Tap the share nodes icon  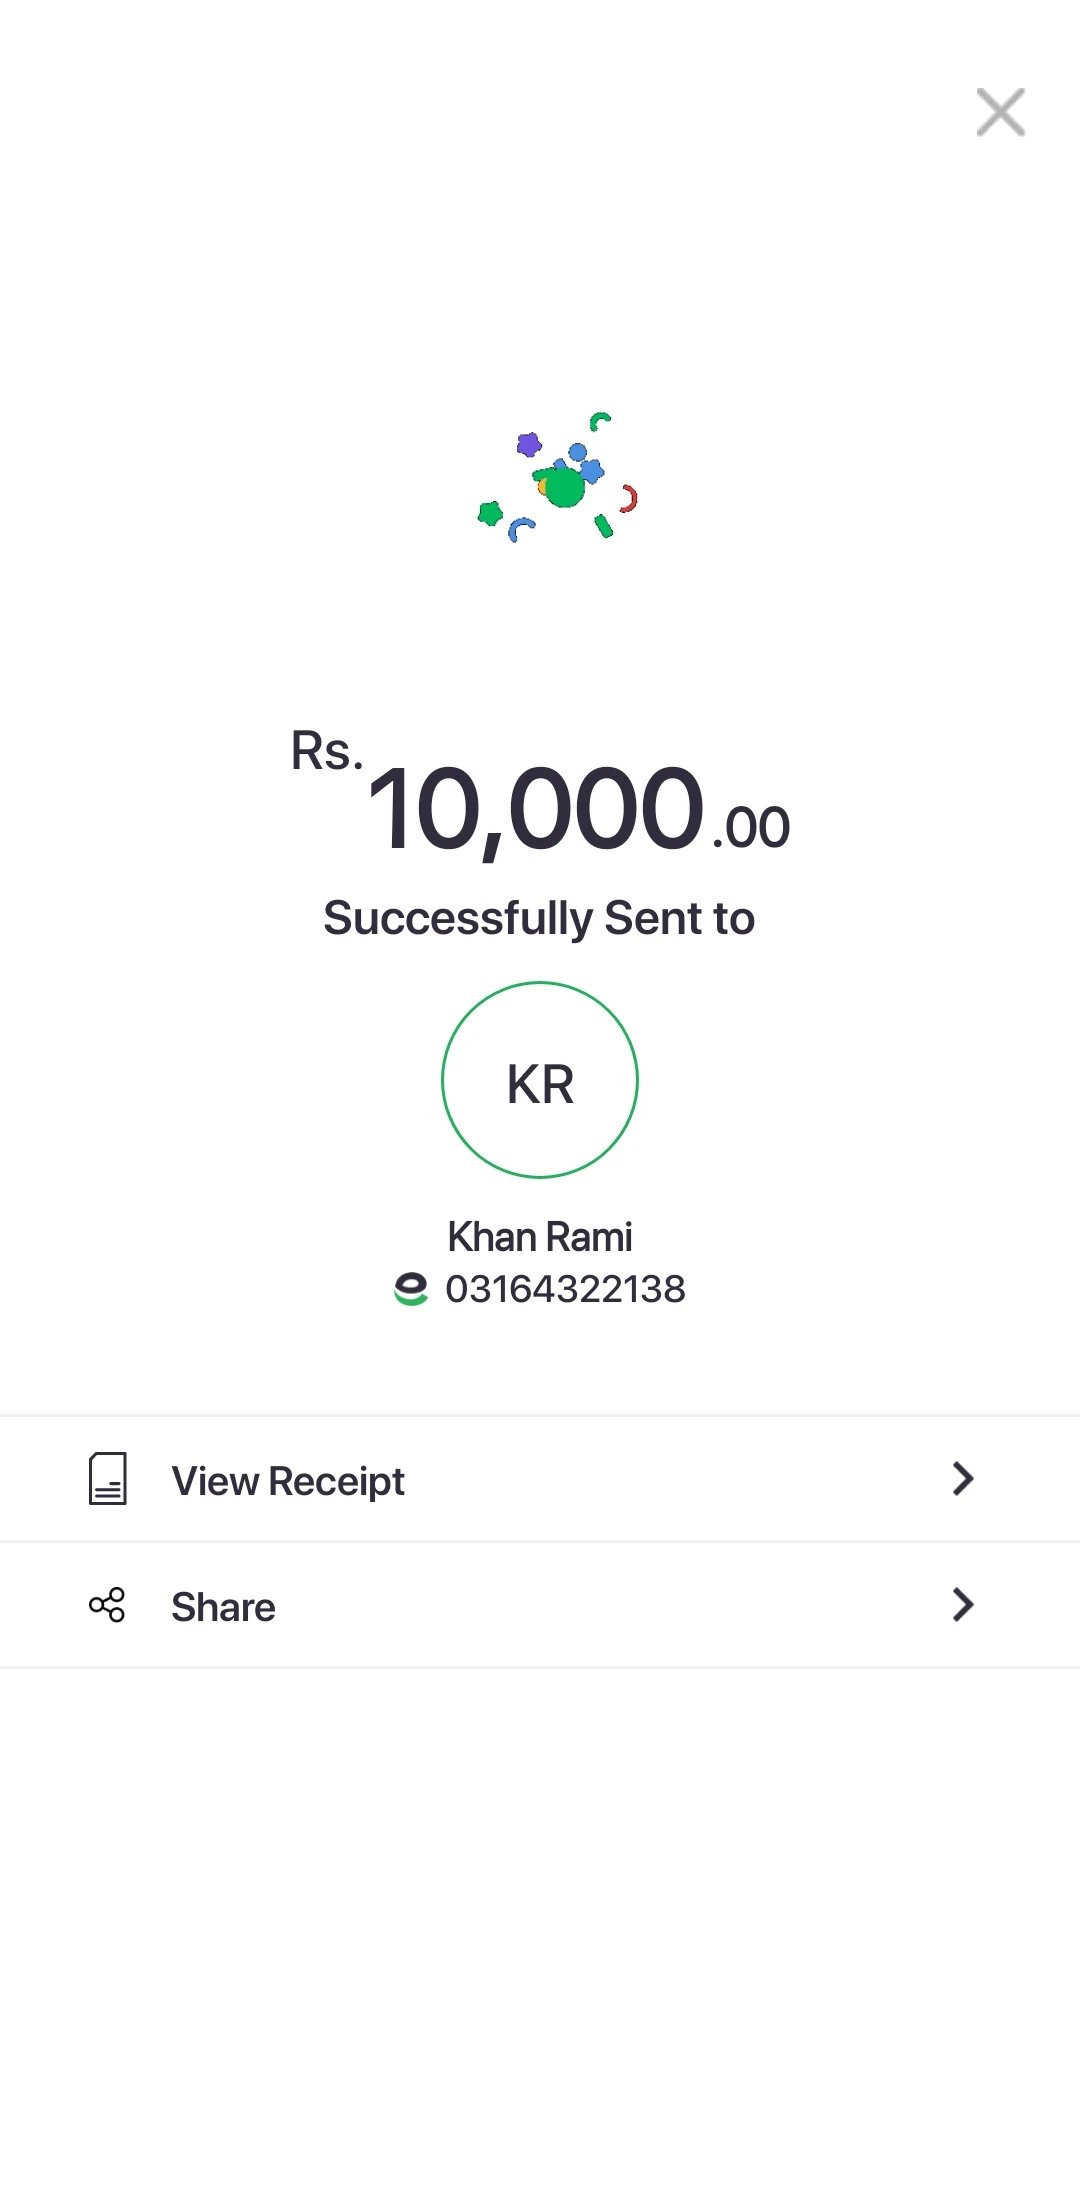(107, 1605)
